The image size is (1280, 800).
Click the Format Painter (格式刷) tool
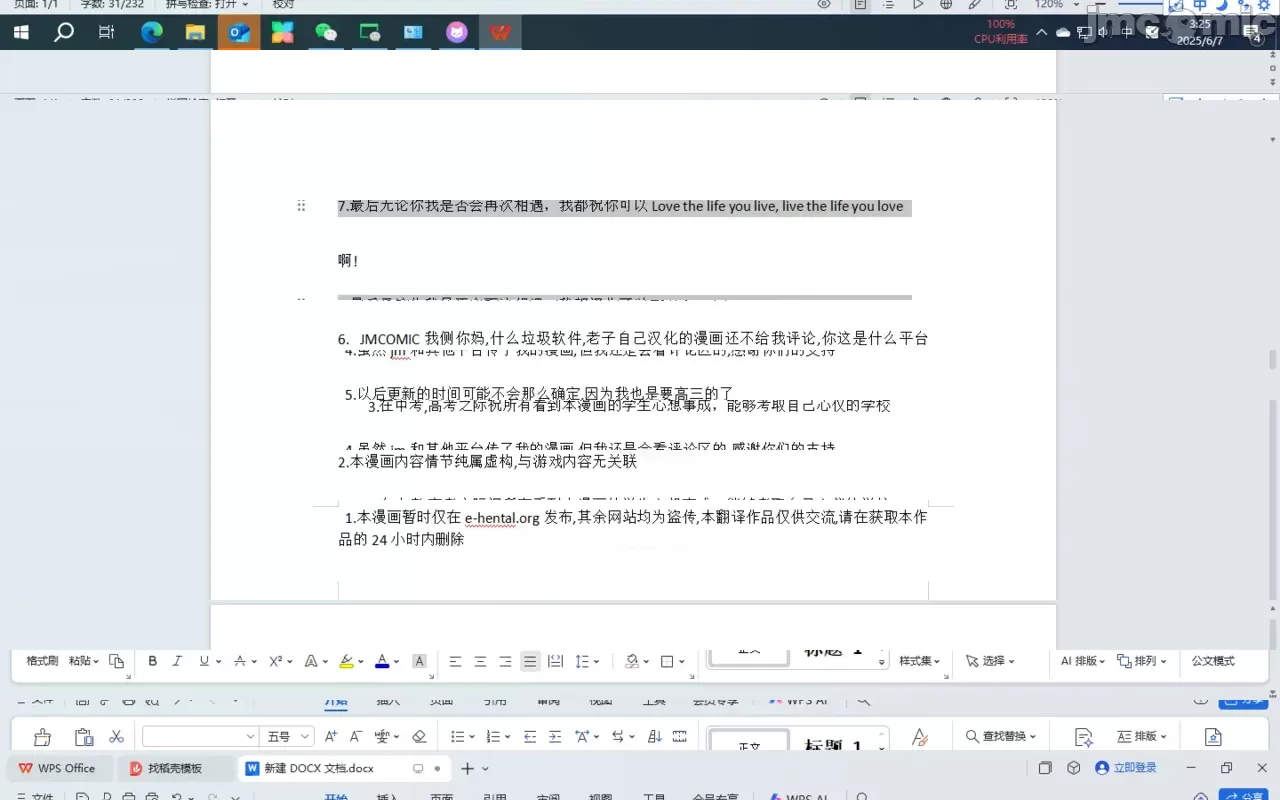[42, 661]
